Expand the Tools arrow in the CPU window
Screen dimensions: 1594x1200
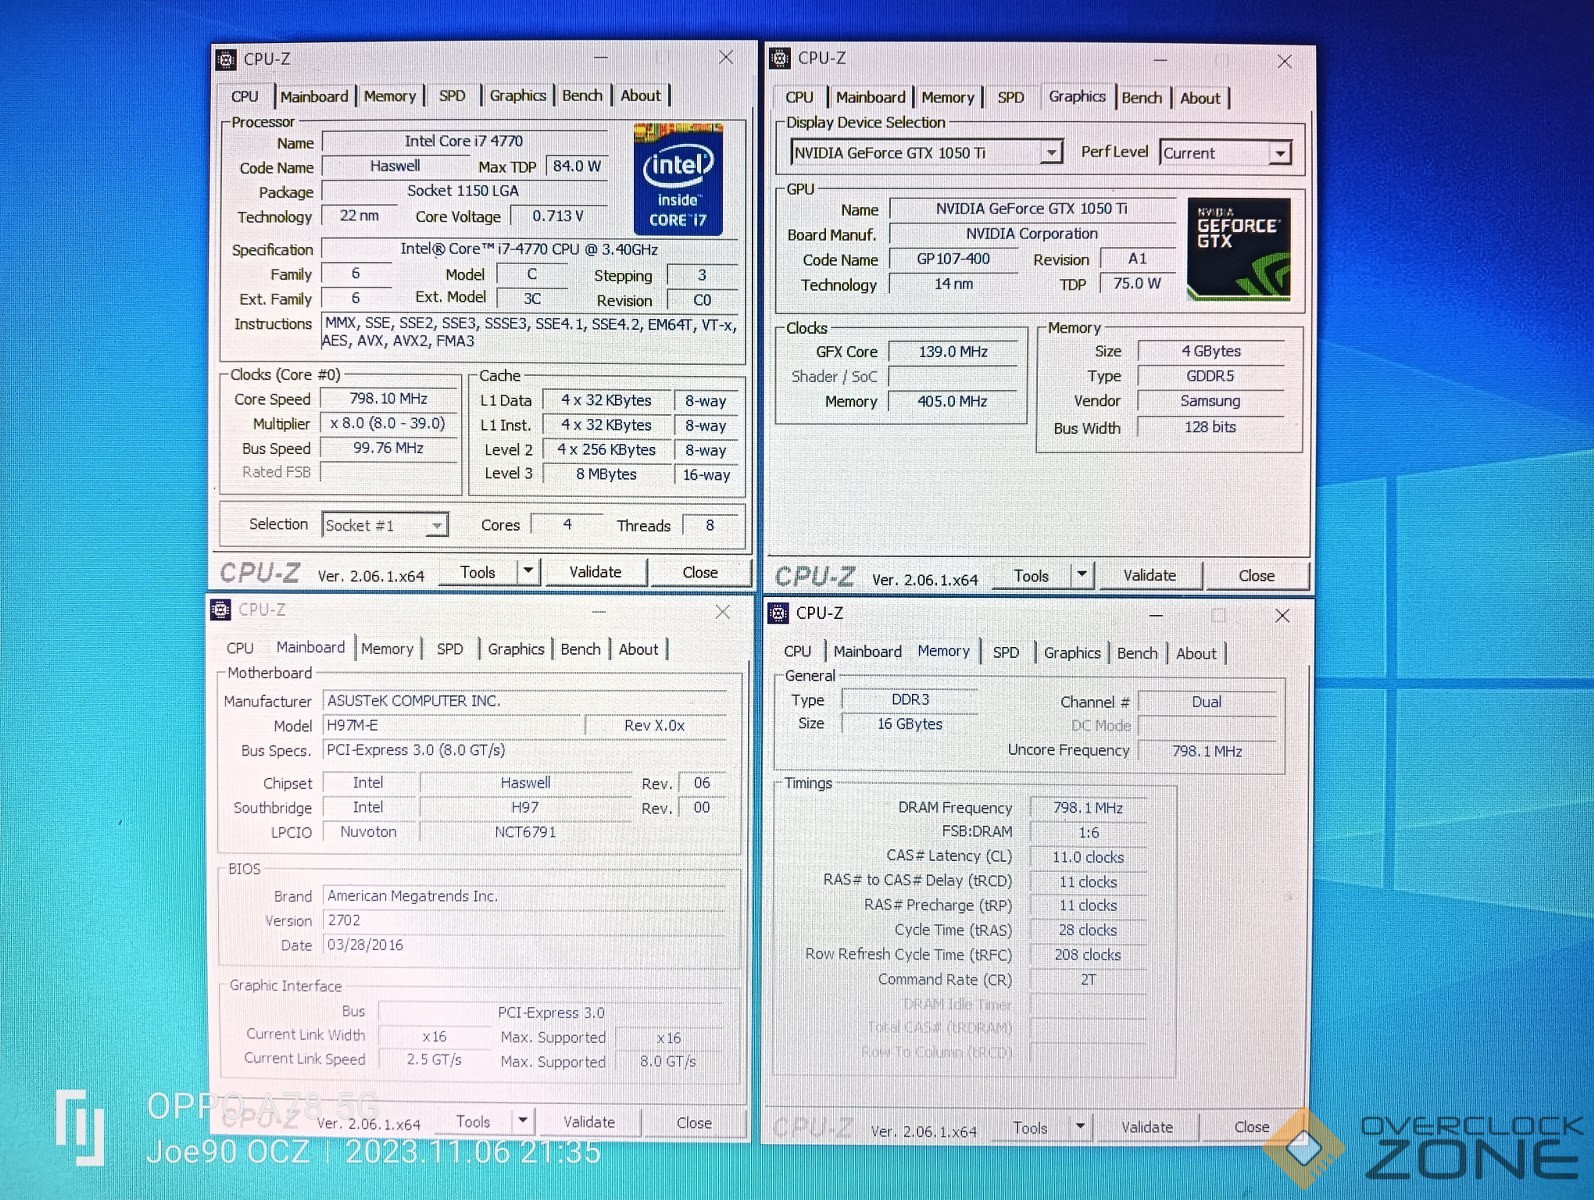click(528, 571)
